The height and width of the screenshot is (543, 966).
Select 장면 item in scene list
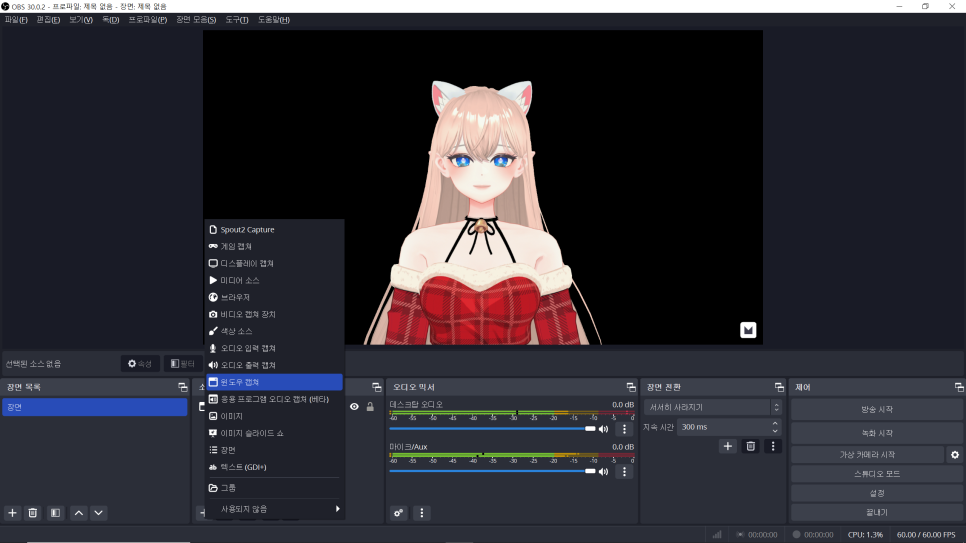coord(95,407)
